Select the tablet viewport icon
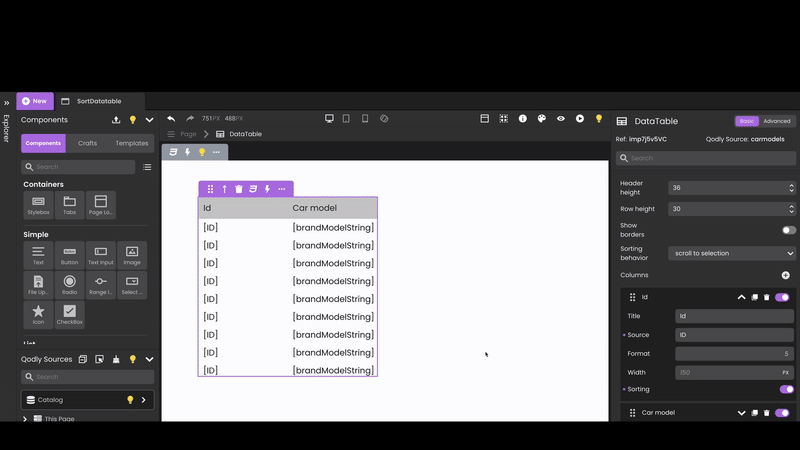Viewport: 800px width, 450px height. click(x=346, y=119)
